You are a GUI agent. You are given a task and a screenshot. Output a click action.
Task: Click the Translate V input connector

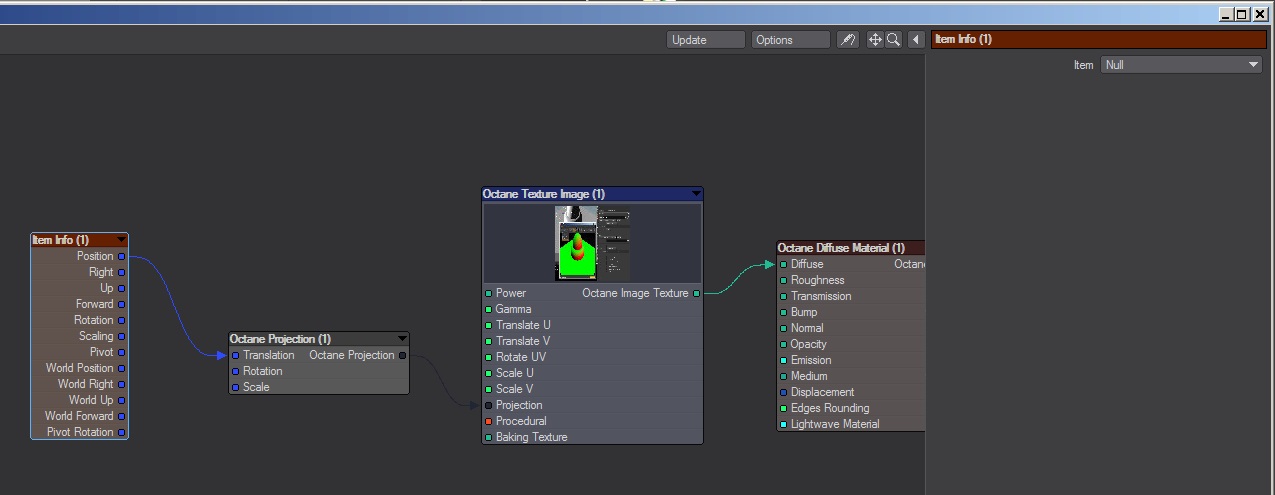(x=489, y=341)
